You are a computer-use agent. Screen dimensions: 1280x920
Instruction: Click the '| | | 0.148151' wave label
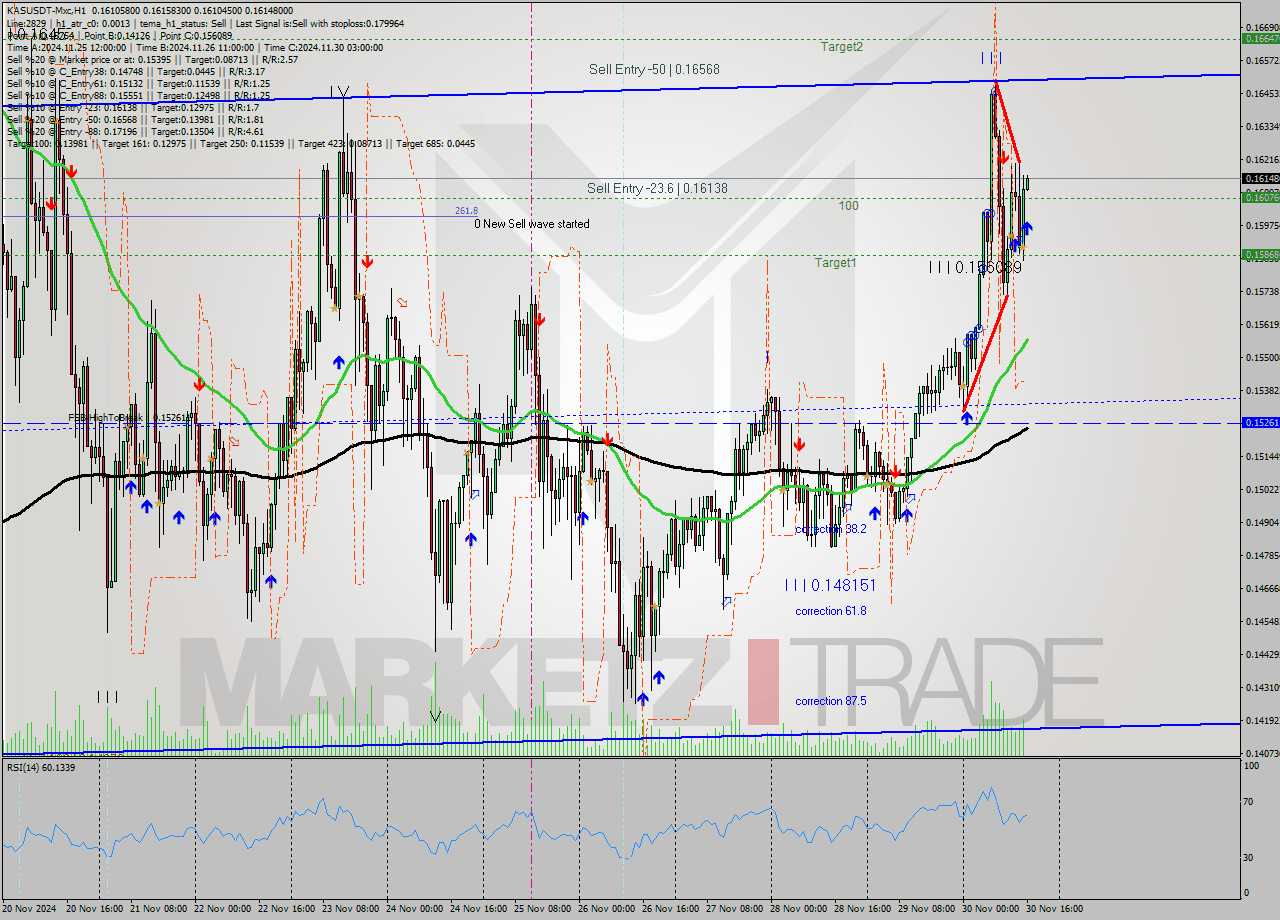(830, 585)
